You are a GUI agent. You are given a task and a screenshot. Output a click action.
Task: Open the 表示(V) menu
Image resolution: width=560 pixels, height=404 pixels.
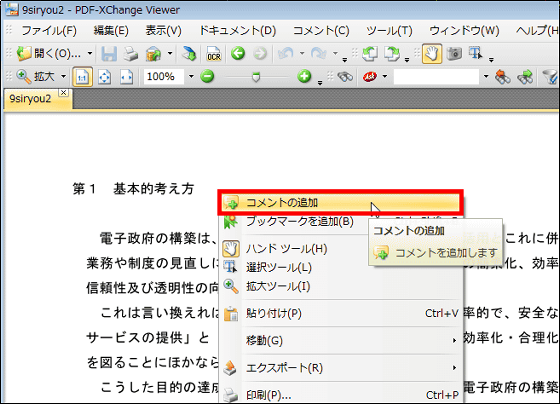click(x=164, y=31)
